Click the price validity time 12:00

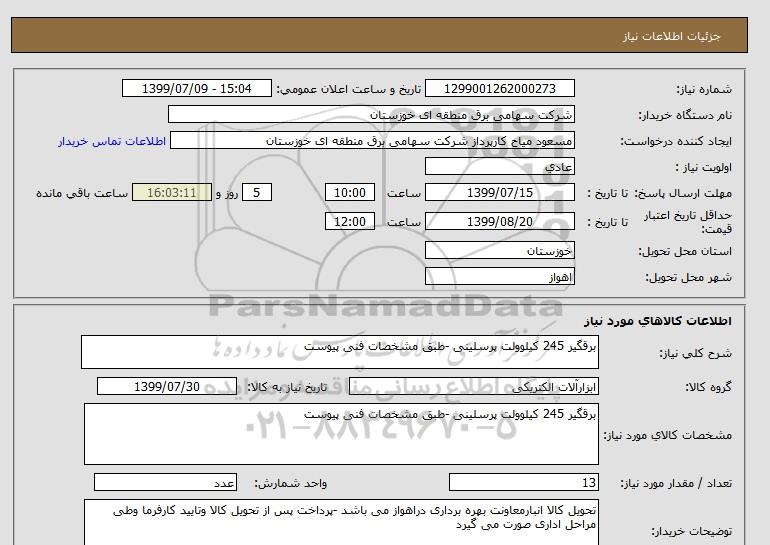coord(350,221)
